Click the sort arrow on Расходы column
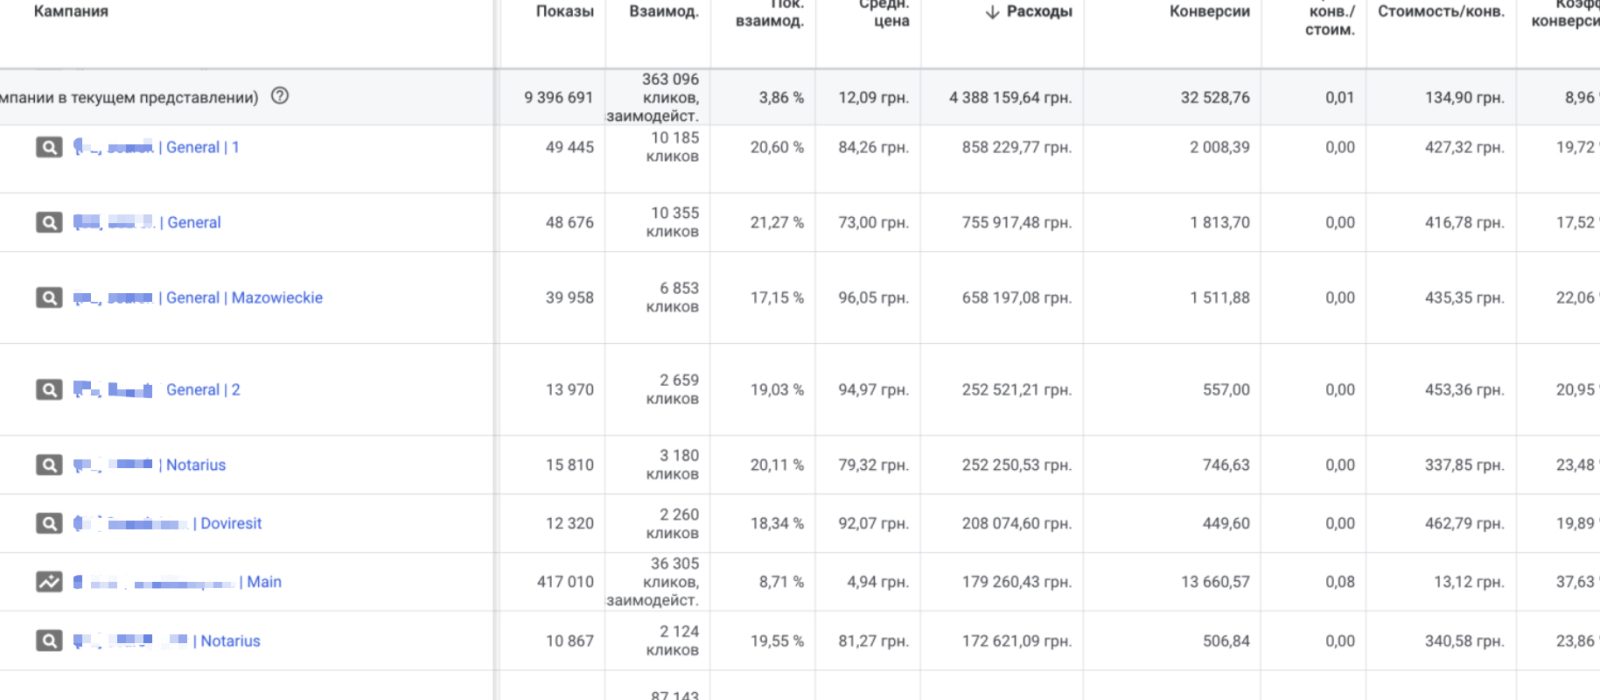This screenshot has height=700, width=1600. point(992,12)
